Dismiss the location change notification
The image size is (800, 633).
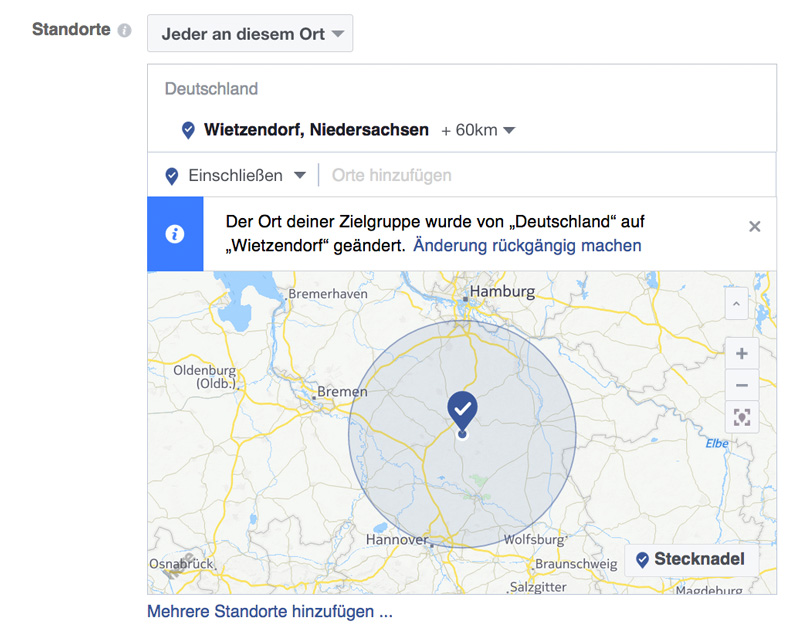coord(755,227)
